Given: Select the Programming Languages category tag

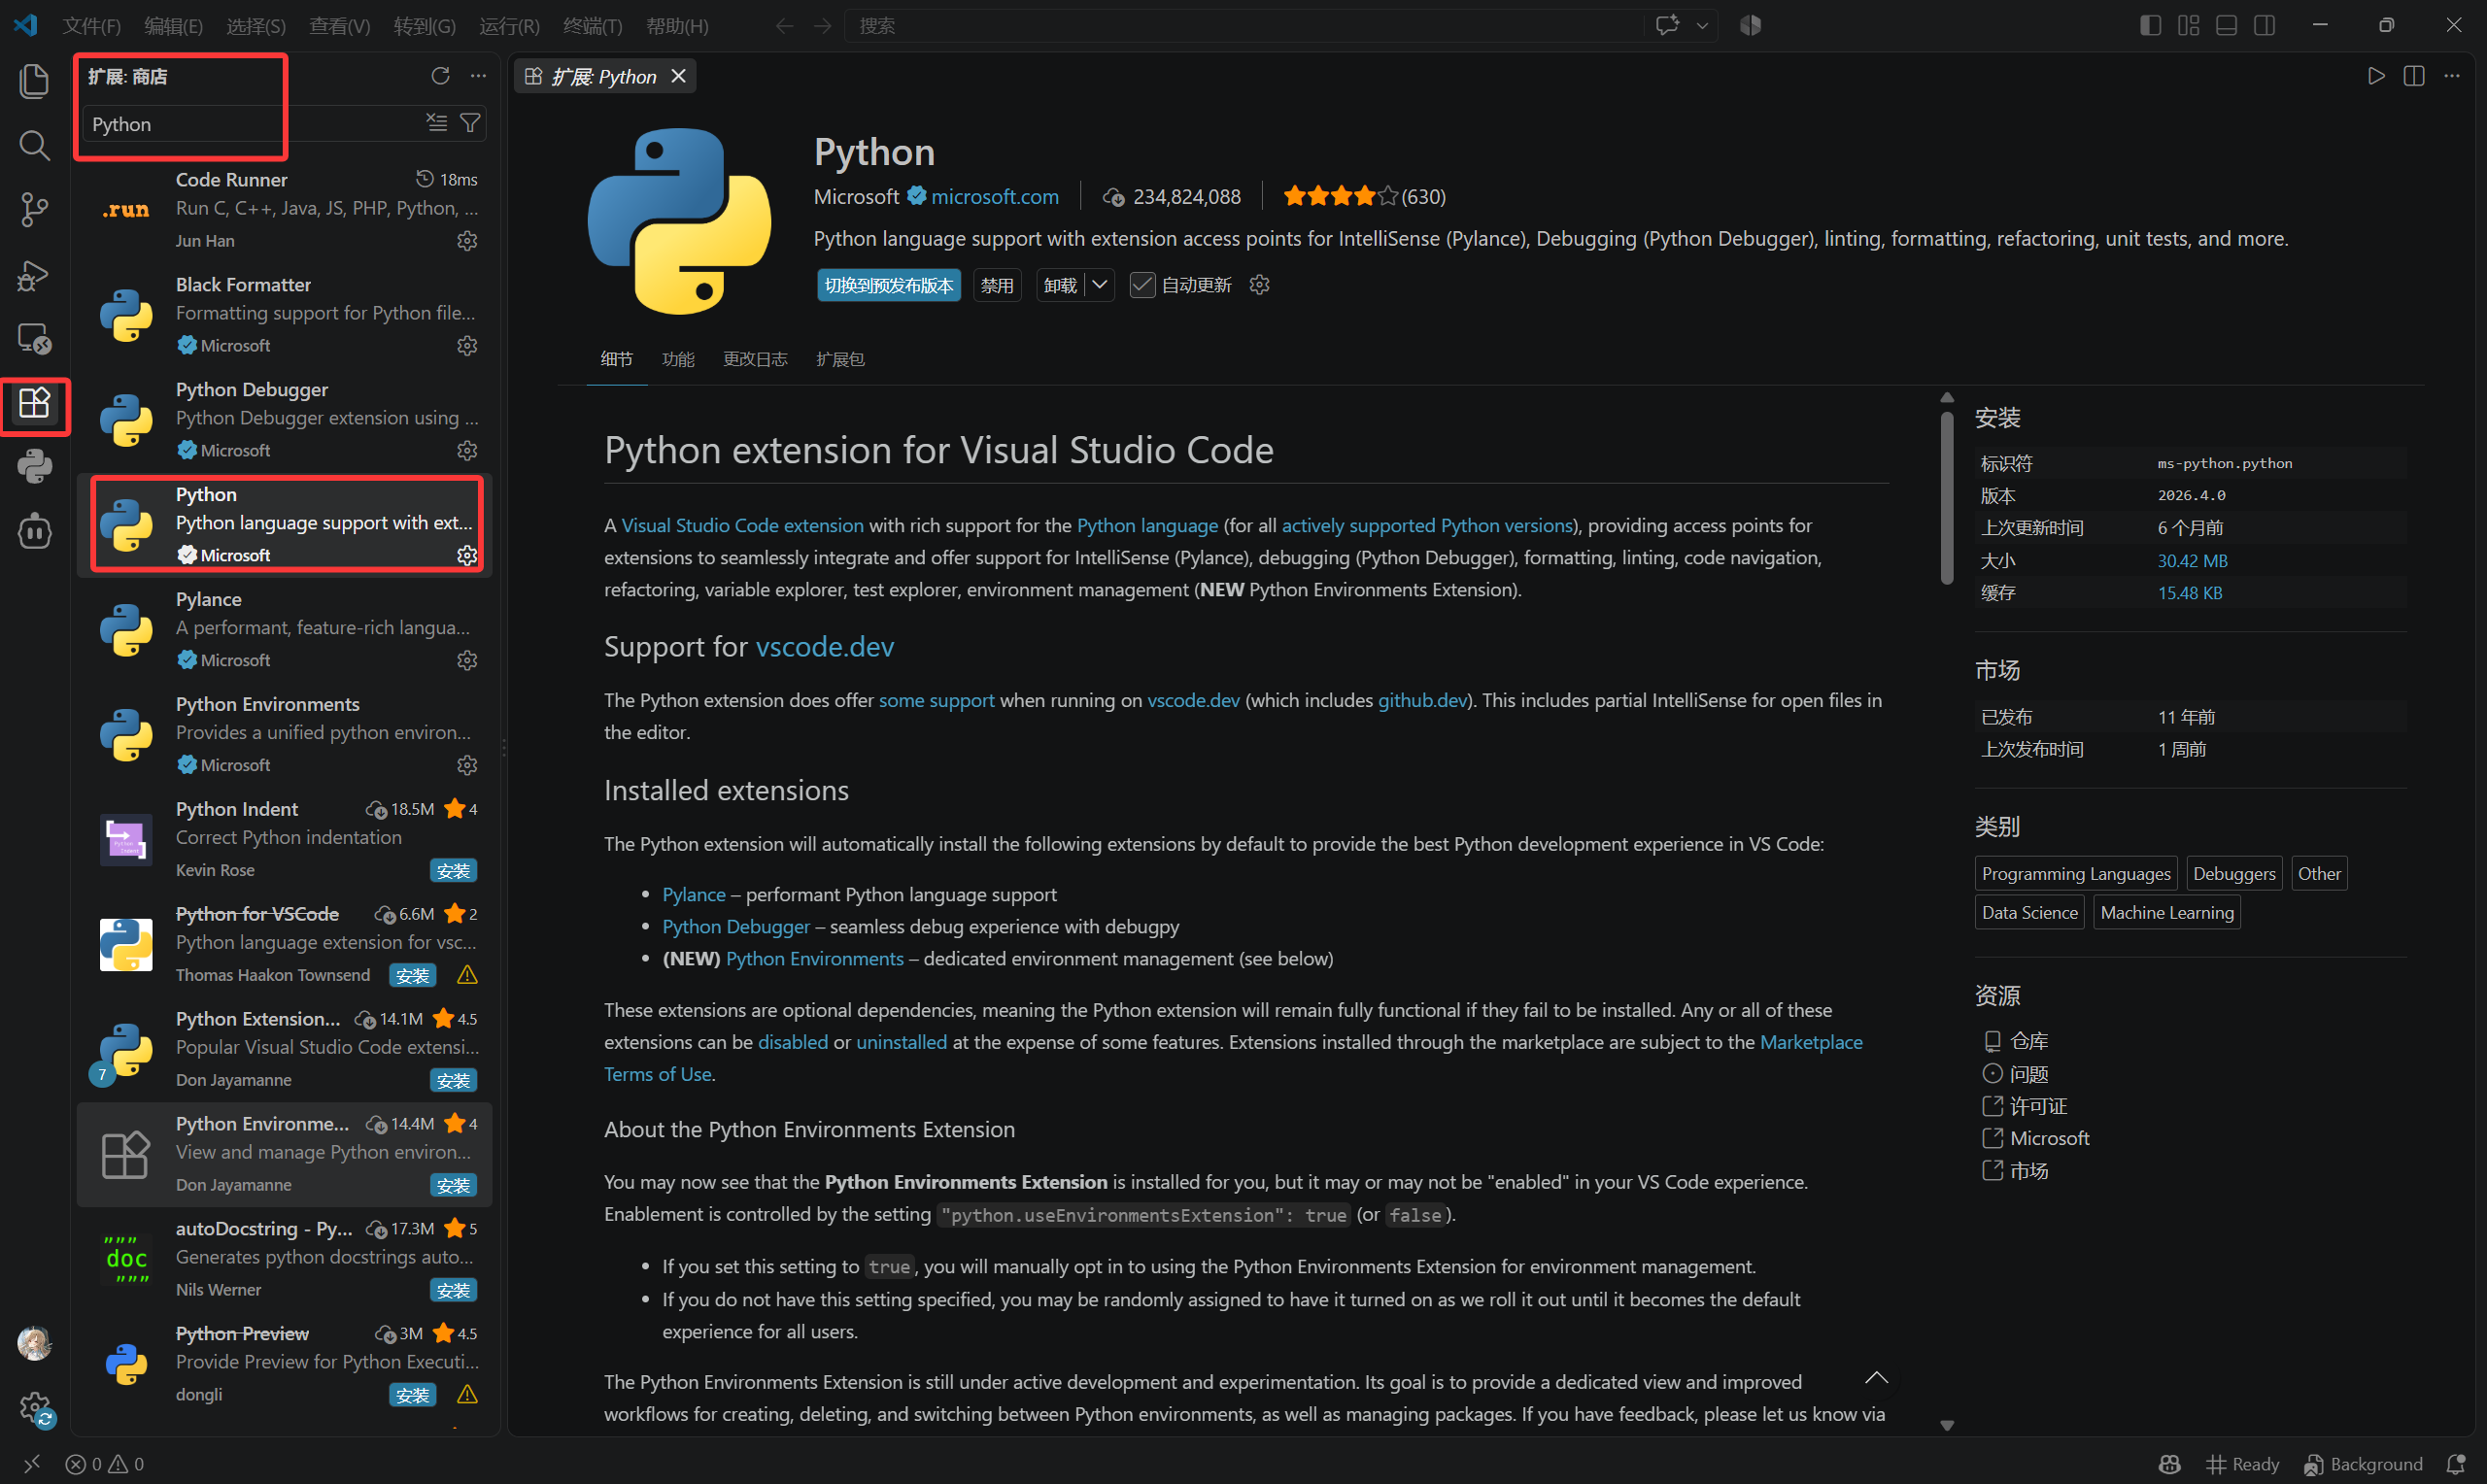Looking at the screenshot, I should tap(2076, 874).
